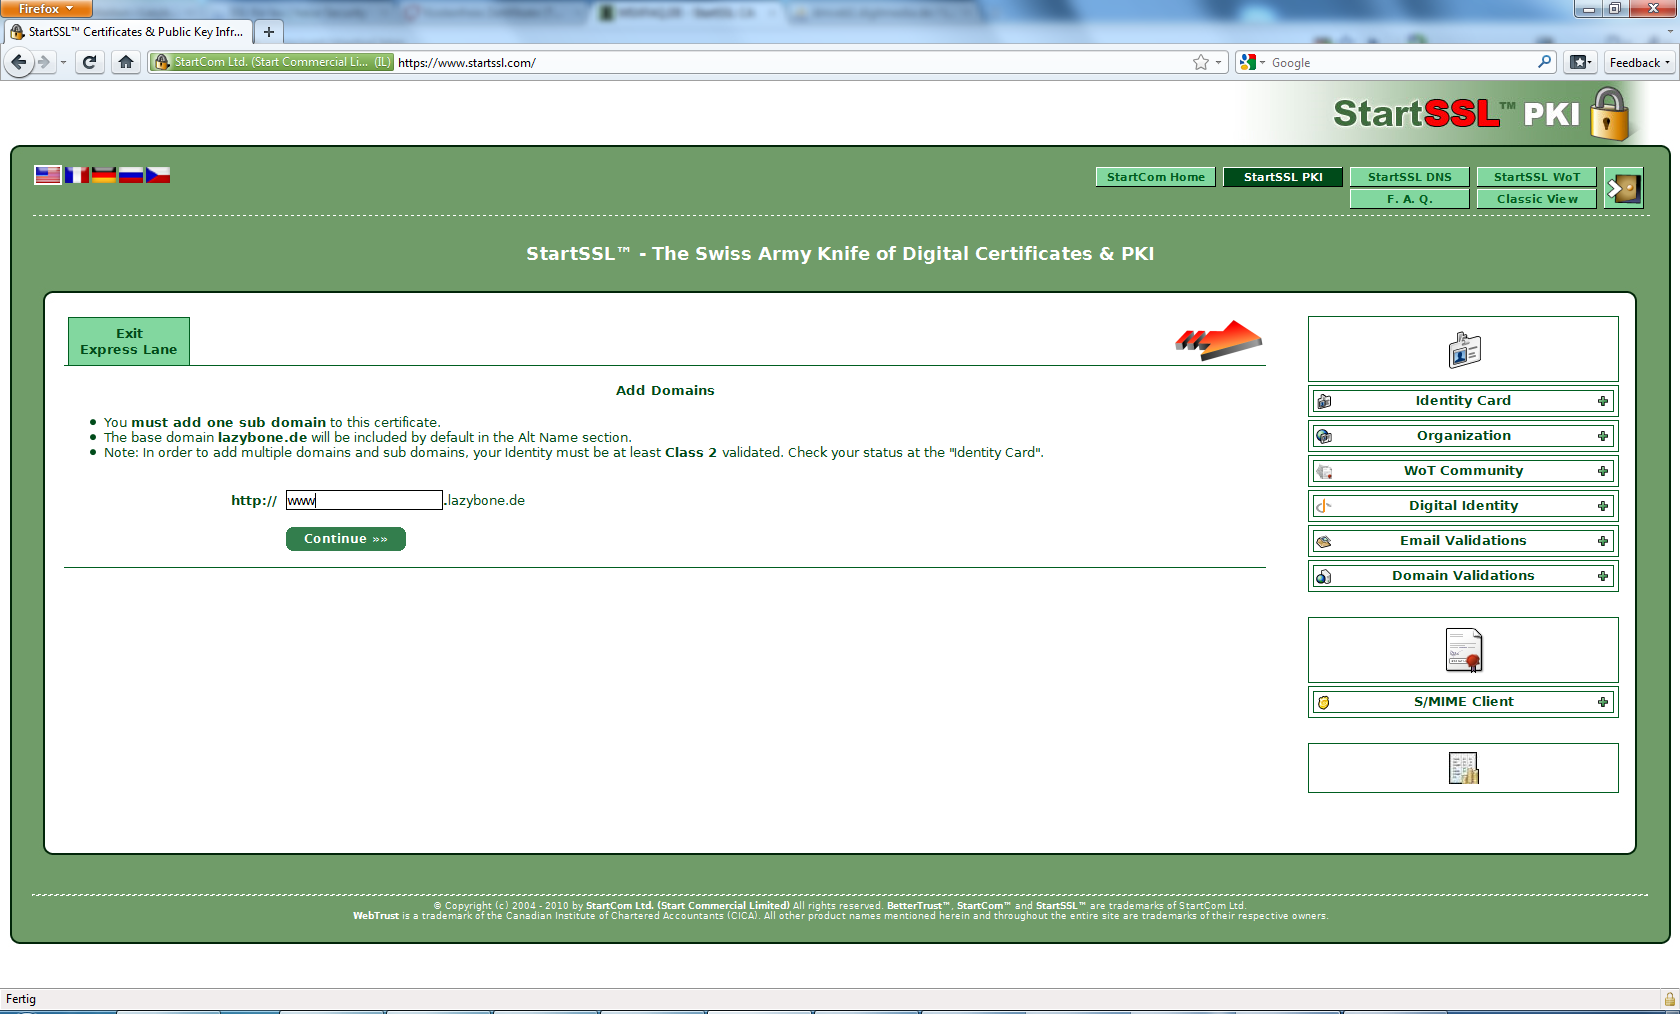The height and width of the screenshot is (1014, 1680).
Task: Switch site language to English flag
Action: 48,175
